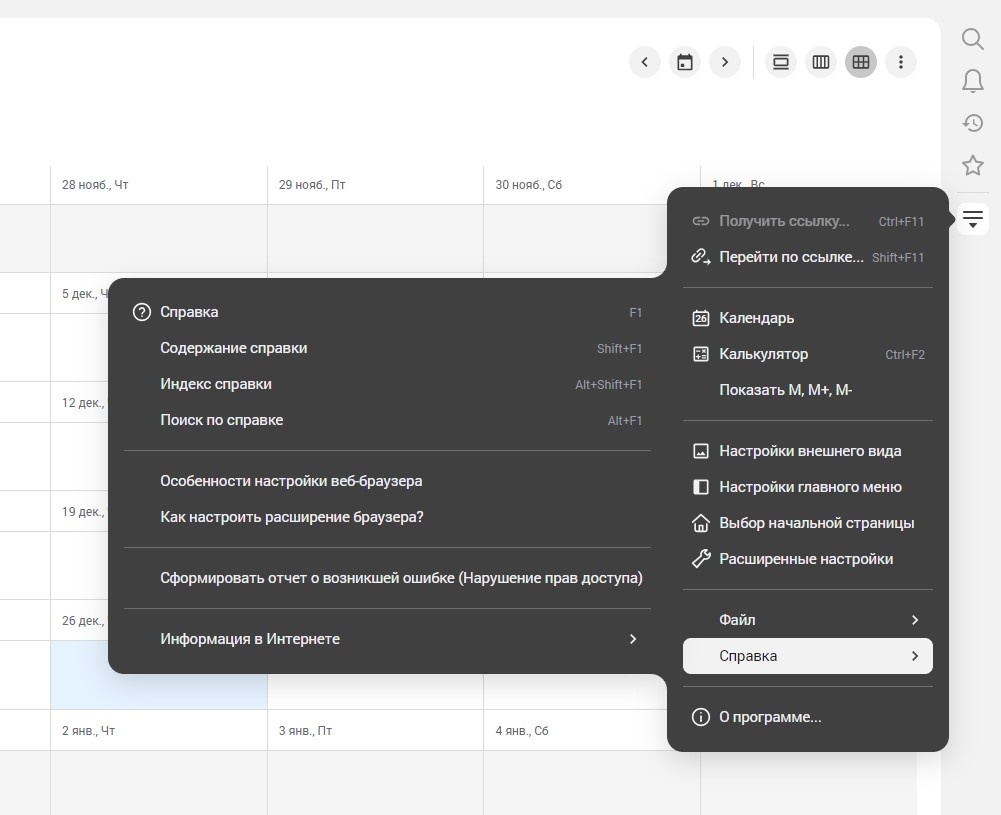Image resolution: width=1001 pixels, height=815 pixels.
Task: Expand 'Информация в Интернете' submenu
Action: click(388, 639)
